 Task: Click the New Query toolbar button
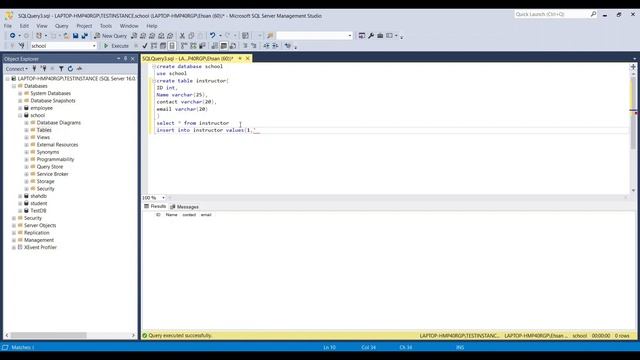pos(111,36)
